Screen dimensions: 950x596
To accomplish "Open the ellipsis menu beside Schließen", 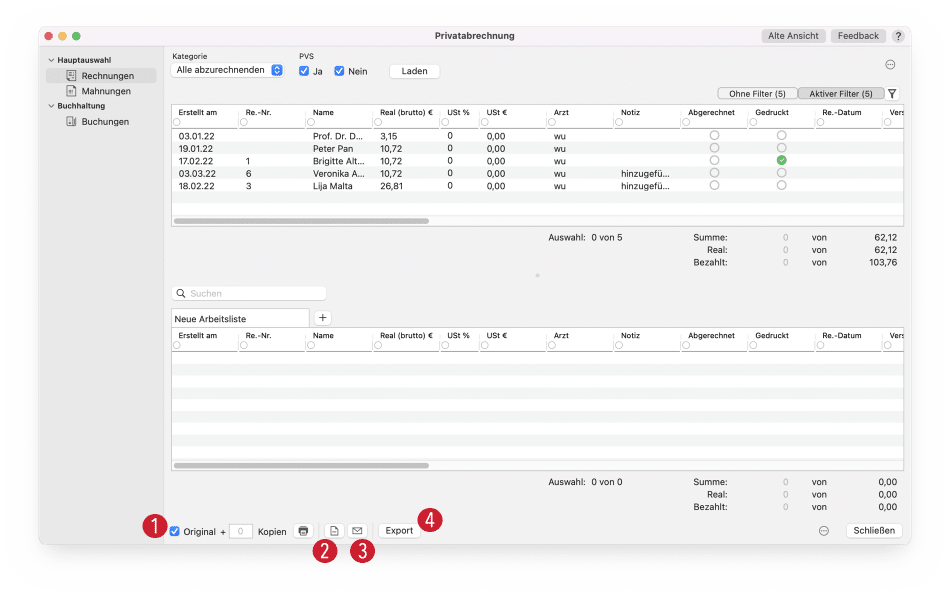I will pos(823,531).
